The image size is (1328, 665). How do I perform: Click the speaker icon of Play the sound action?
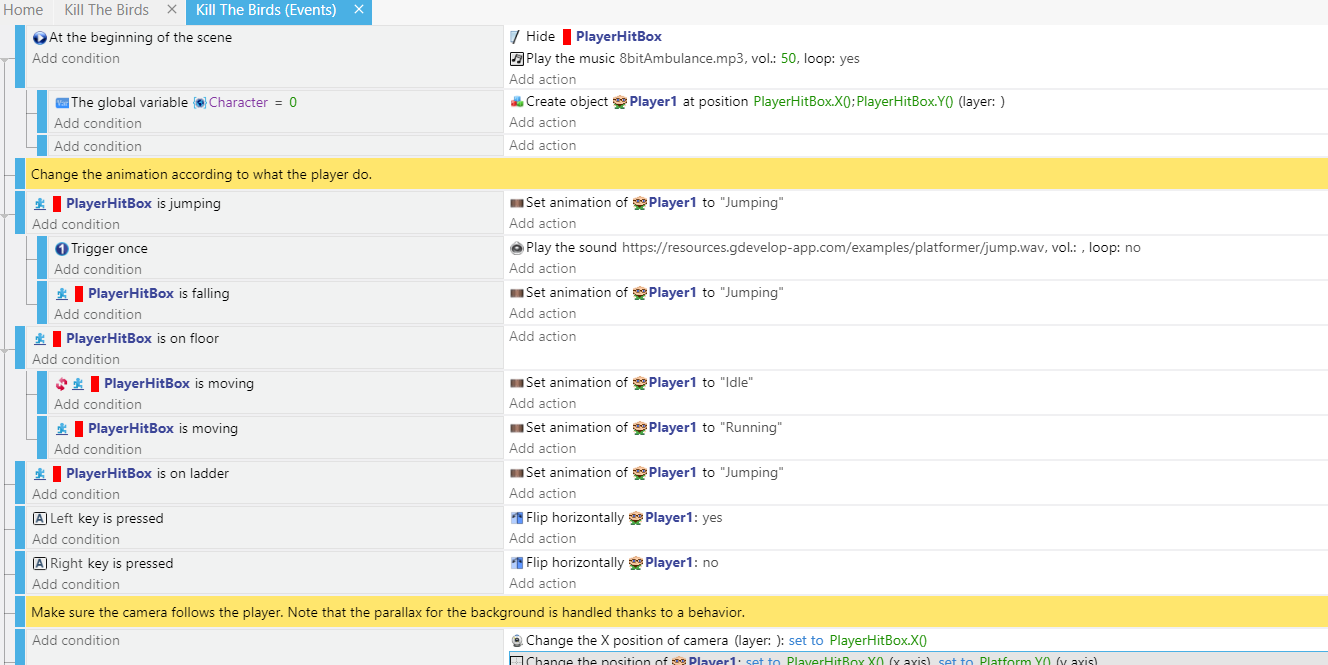[516, 248]
